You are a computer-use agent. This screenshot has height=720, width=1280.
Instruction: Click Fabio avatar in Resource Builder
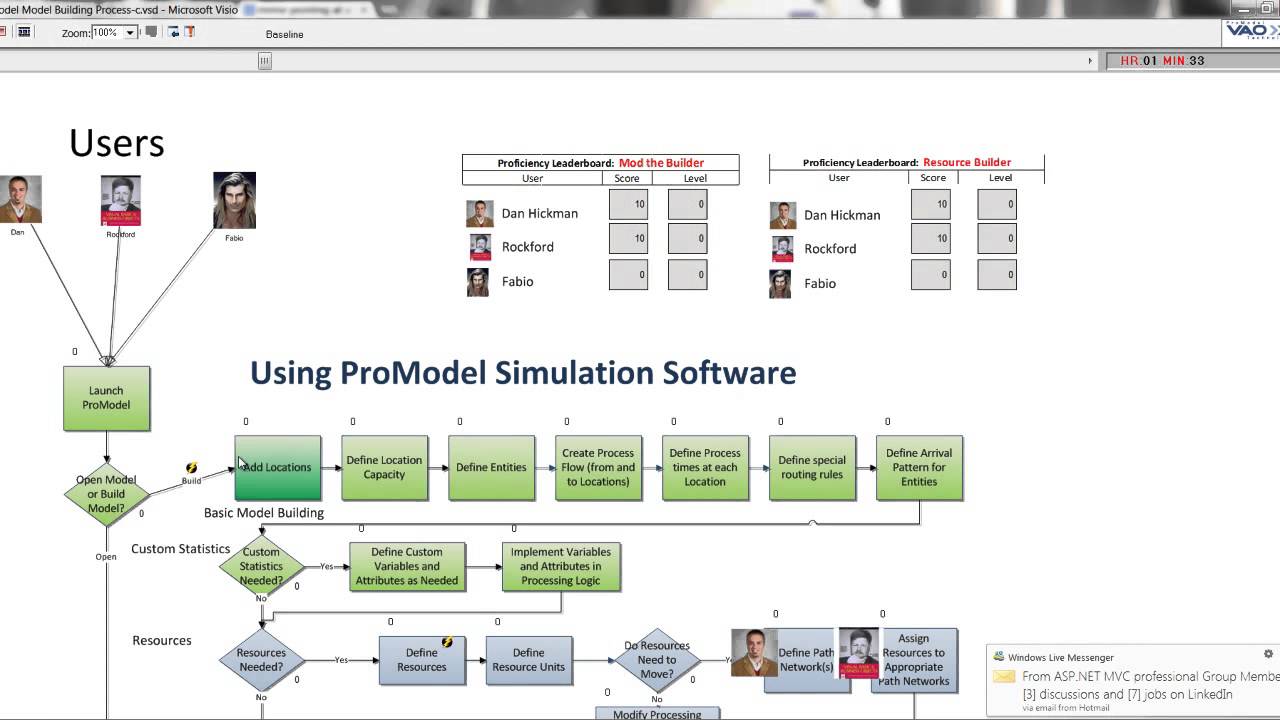point(780,284)
